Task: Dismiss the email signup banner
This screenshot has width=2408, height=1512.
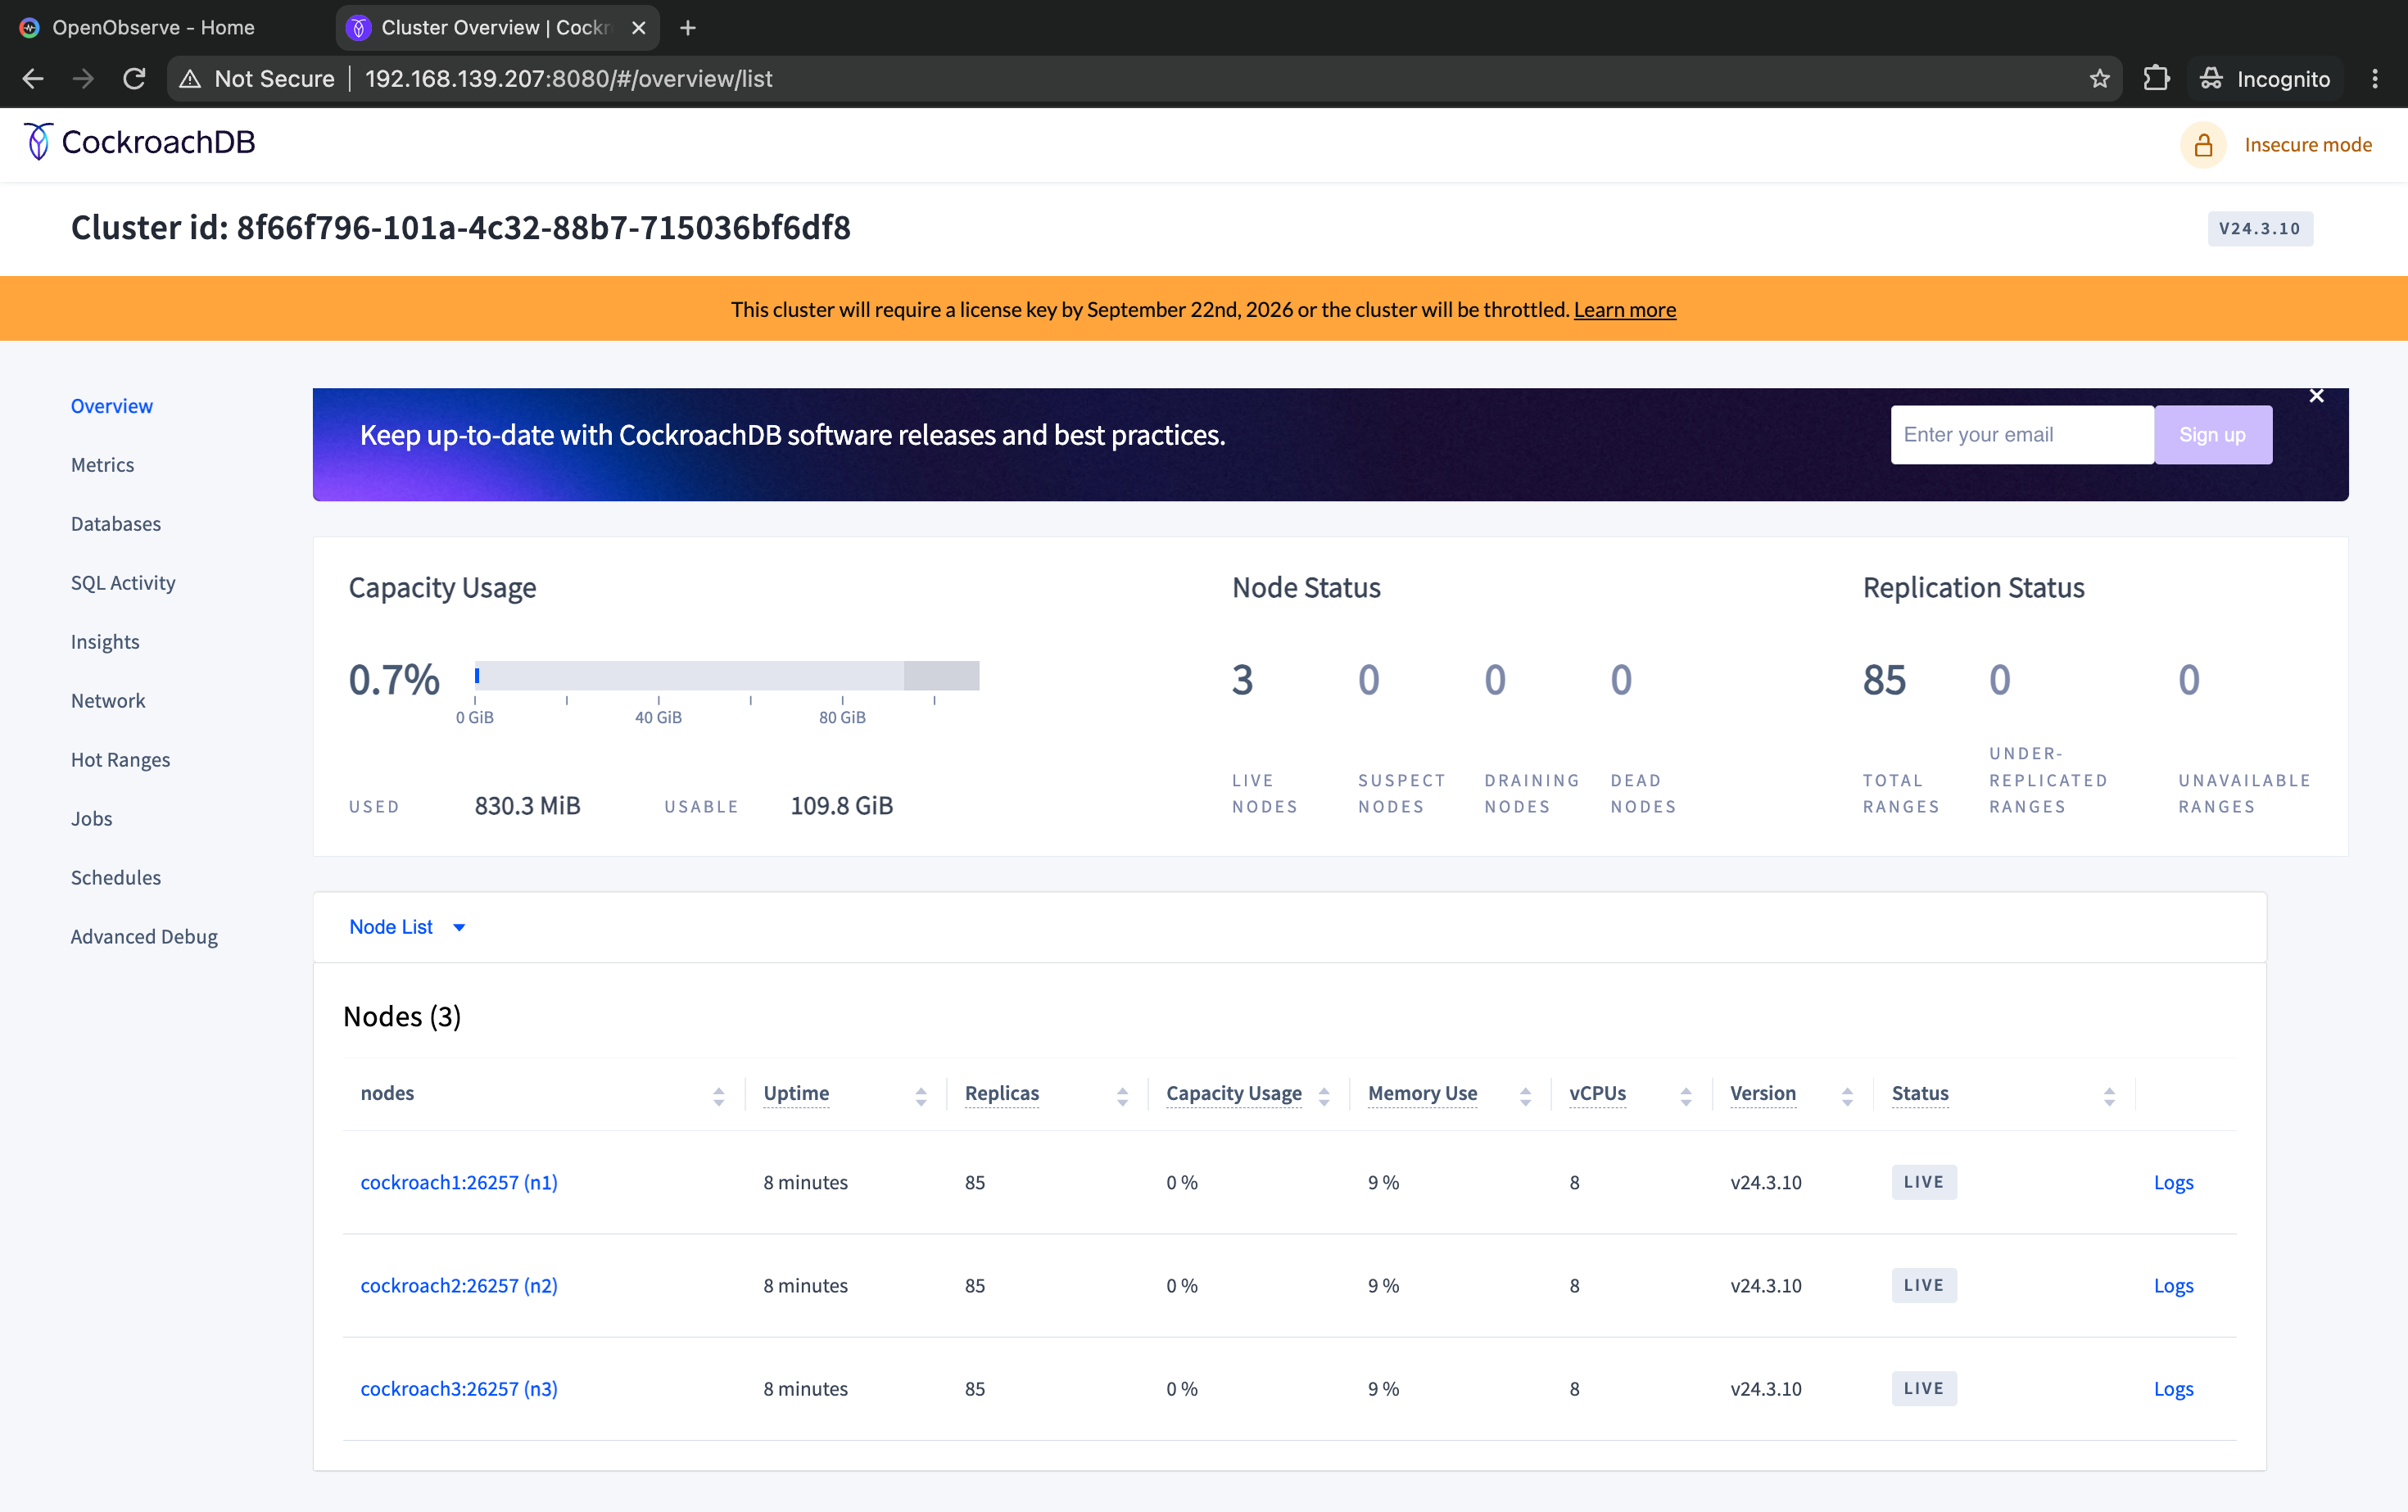Action: pyautogui.click(x=2317, y=396)
